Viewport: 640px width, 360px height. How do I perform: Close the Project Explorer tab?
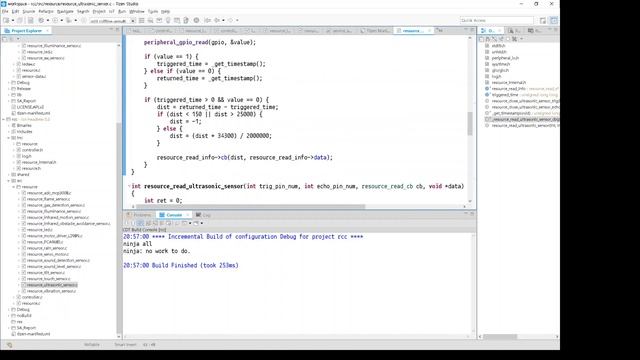(x=47, y=31)
